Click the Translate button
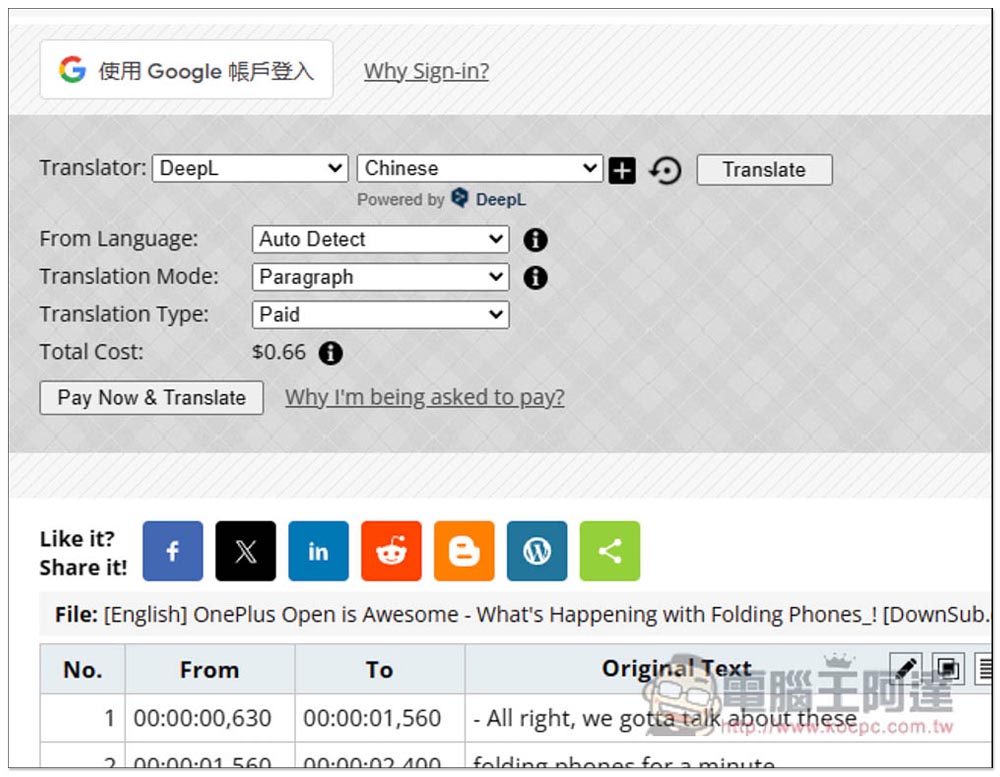Screen dimensions: 1000x777 point(764,170)
